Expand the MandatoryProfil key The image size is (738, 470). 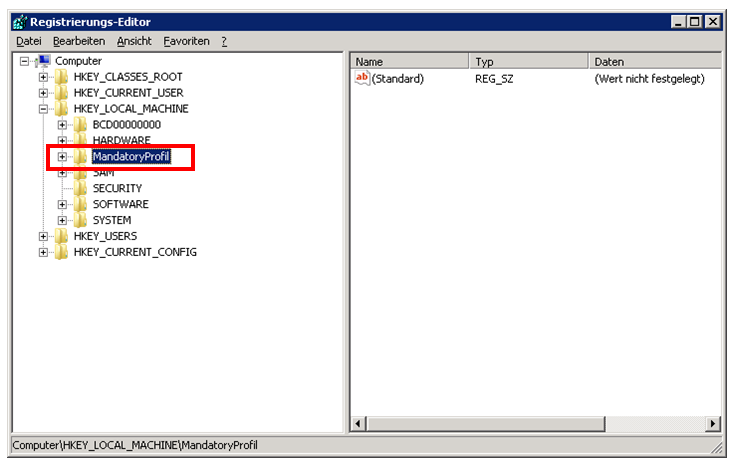pos(62,157)
